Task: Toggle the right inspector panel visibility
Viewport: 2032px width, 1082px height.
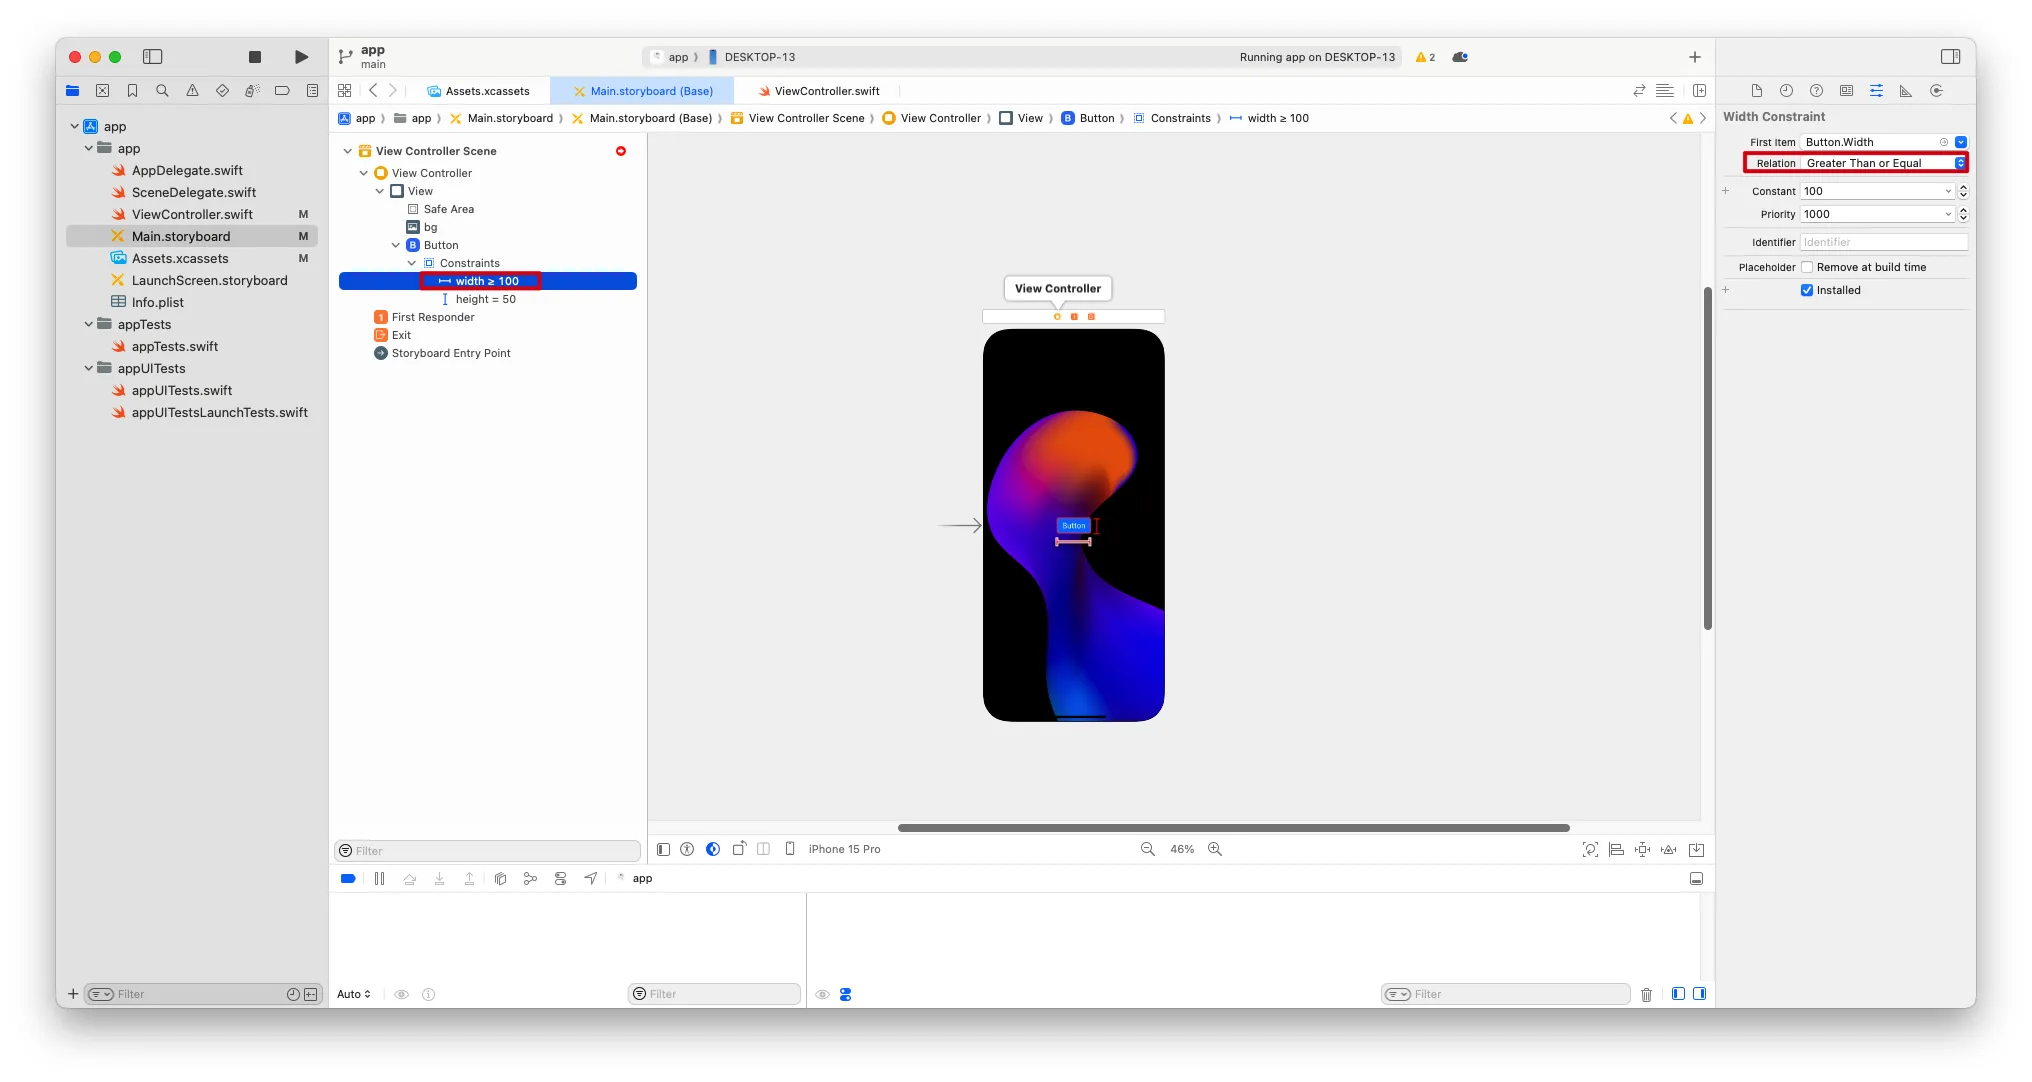Action: point(1950,57)
